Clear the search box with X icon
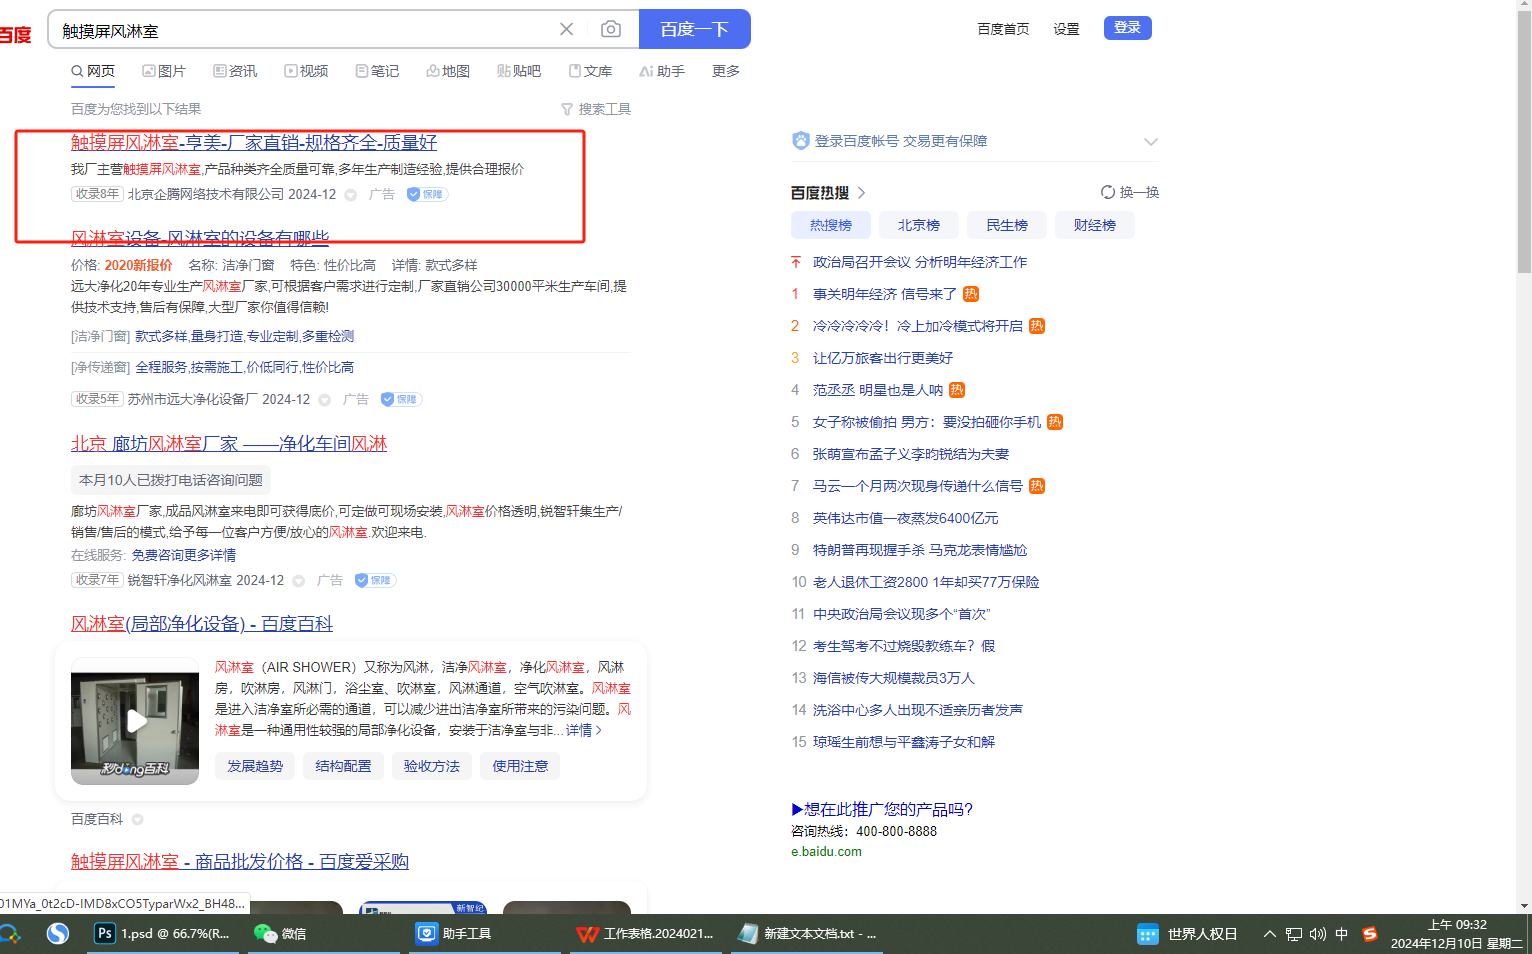Screen dimensions: 1532x954 pyautogui.click(x=566, y=30)
